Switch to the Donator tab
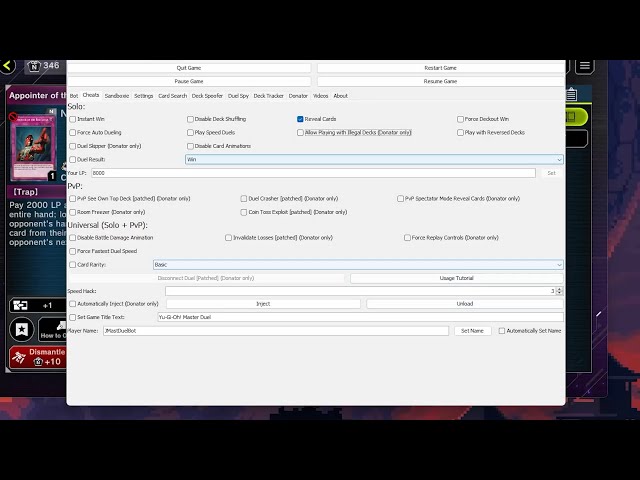The image size is (640, 480). pos(298,96)
